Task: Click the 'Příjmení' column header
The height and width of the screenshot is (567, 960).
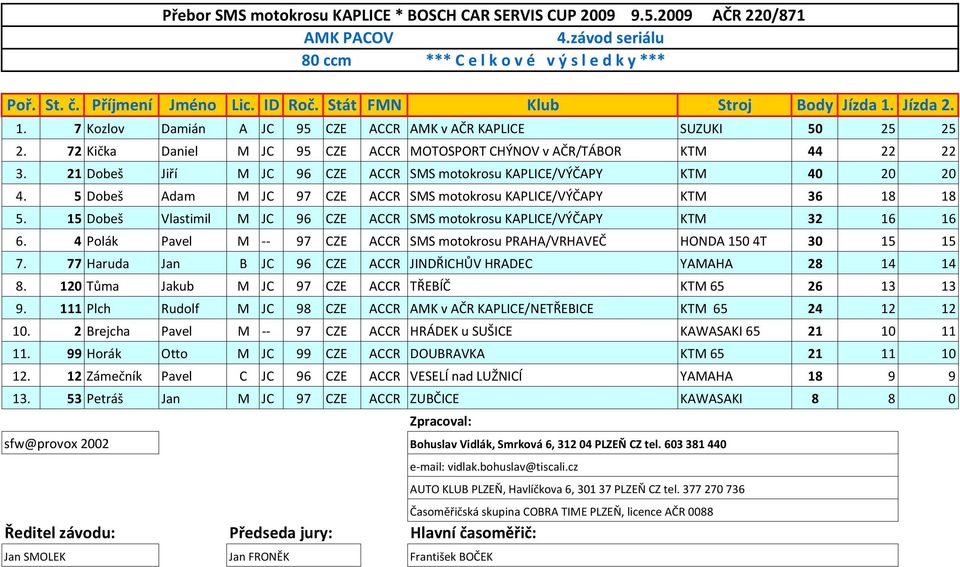Action: tap(122, 105)
